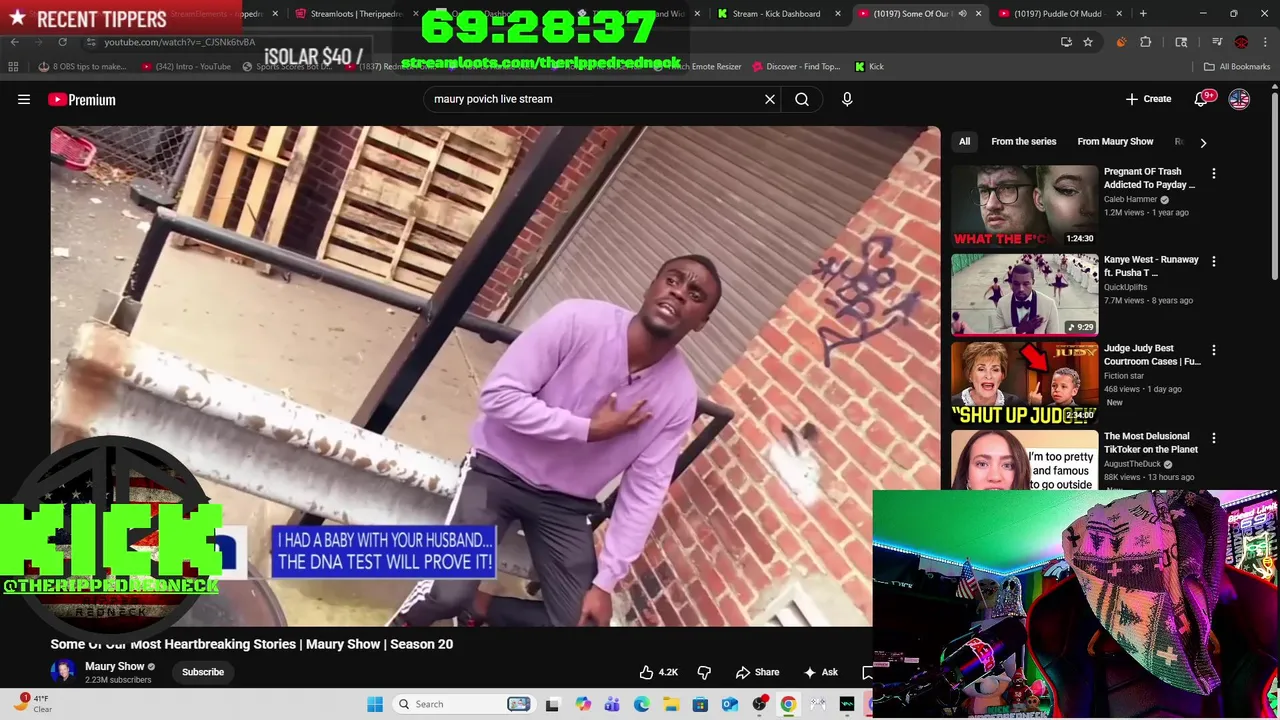Switch to 'Stream - Kick Dashboard' tab
This screenshot has width=1280, height=720.
coord(776,14)
